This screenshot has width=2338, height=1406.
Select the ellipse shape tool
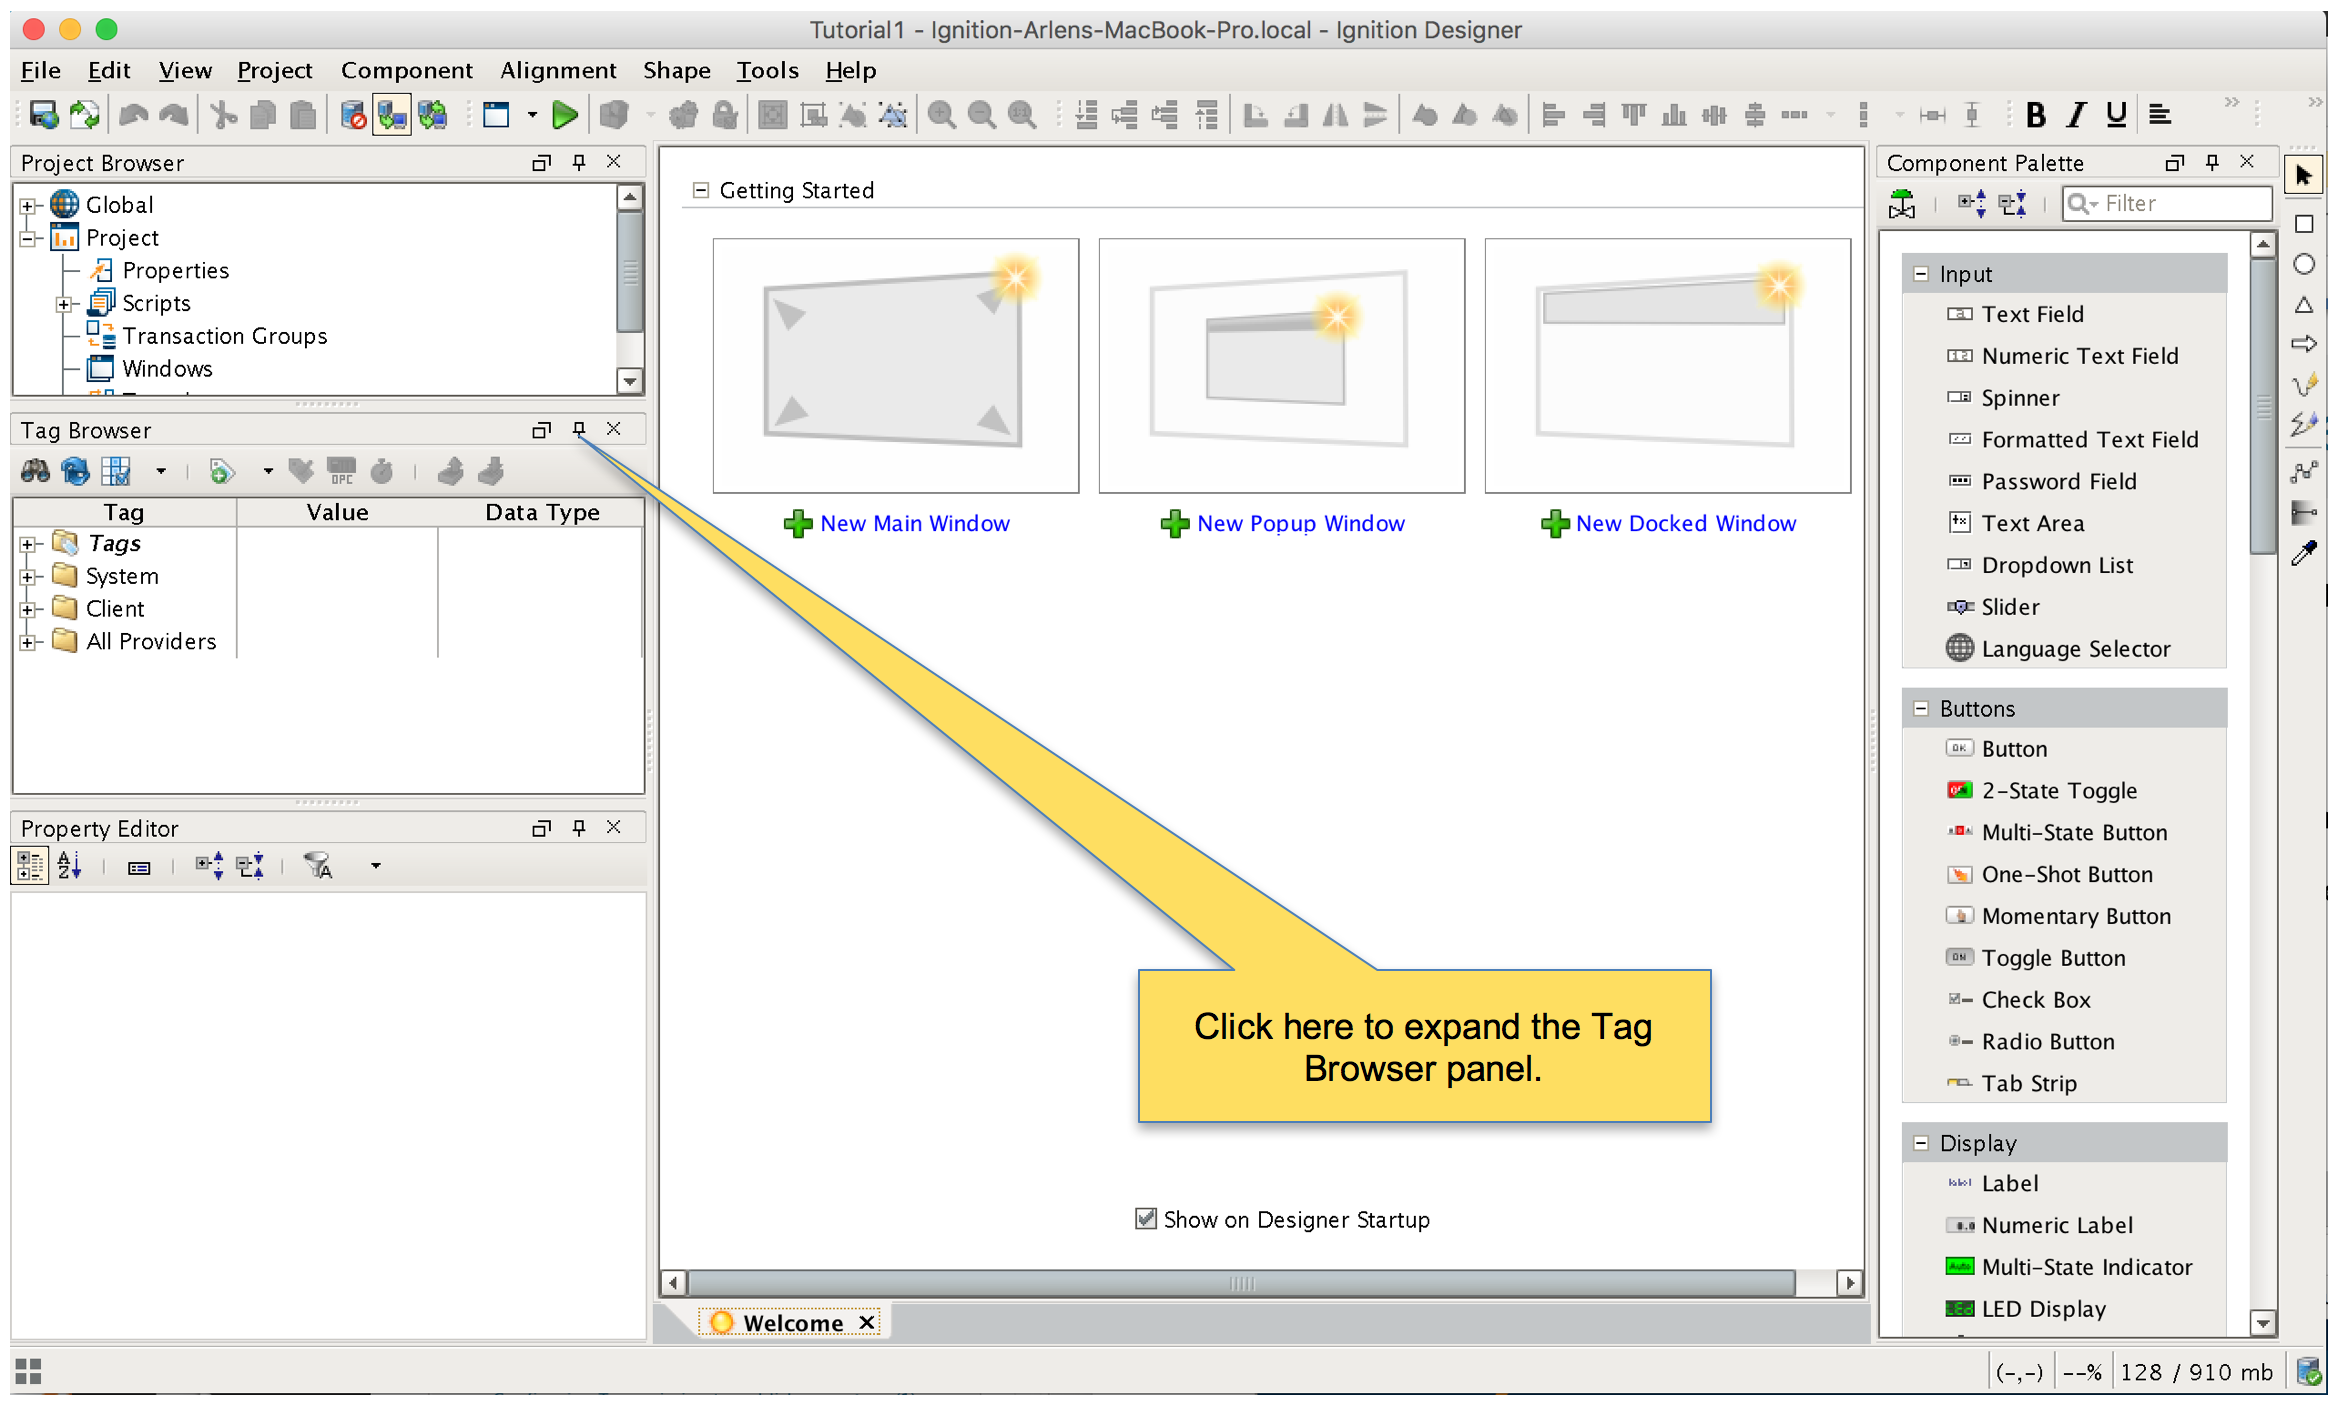(x=2304, y=264)
